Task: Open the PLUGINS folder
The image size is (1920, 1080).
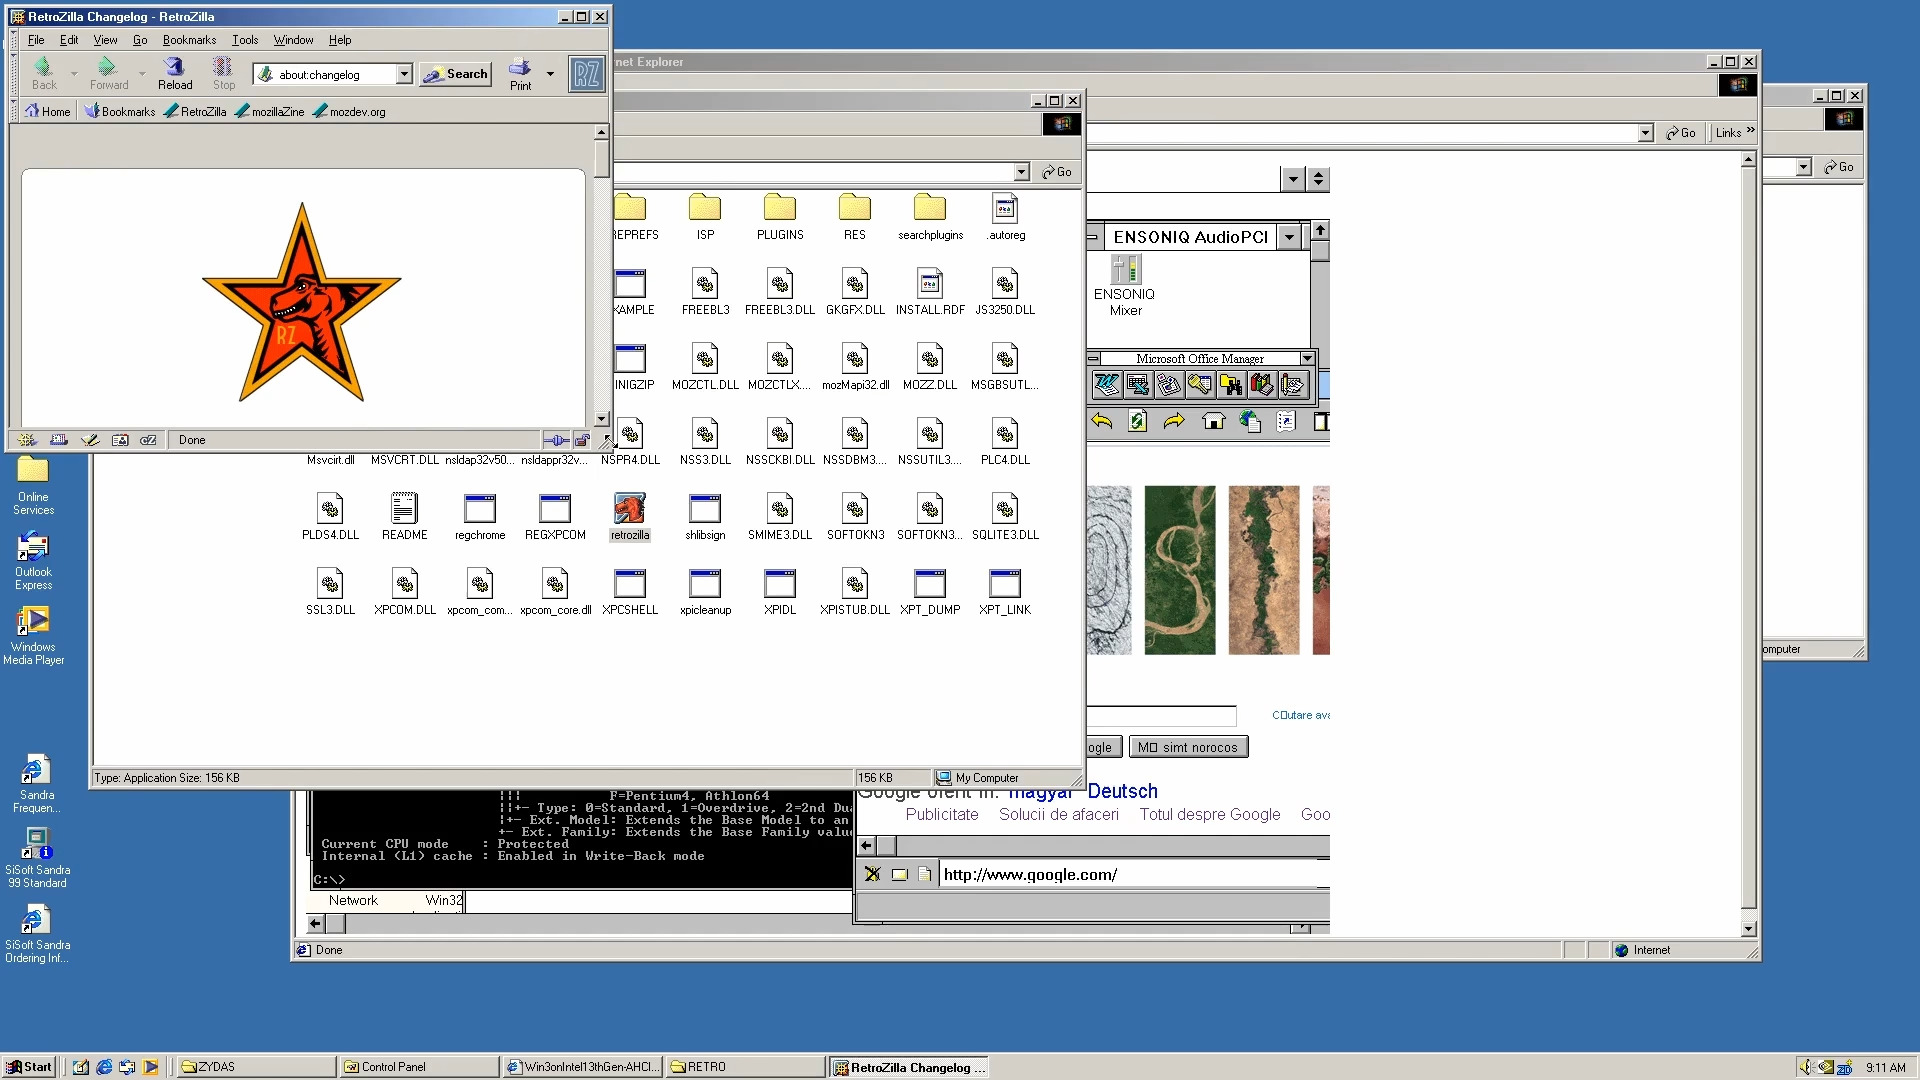Action: click(780, 217)
